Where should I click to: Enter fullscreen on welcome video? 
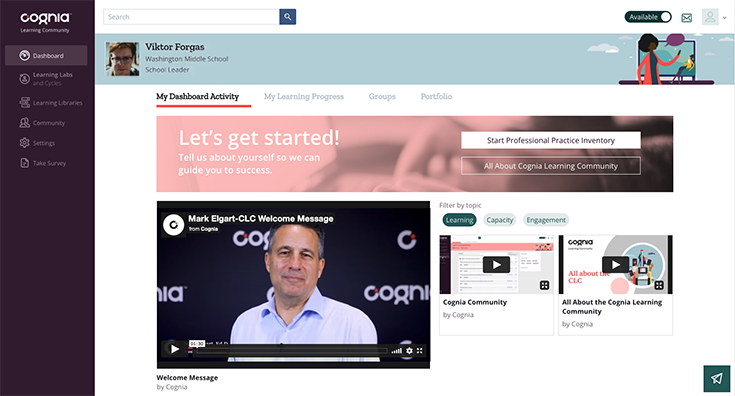[x=420, y=351]
